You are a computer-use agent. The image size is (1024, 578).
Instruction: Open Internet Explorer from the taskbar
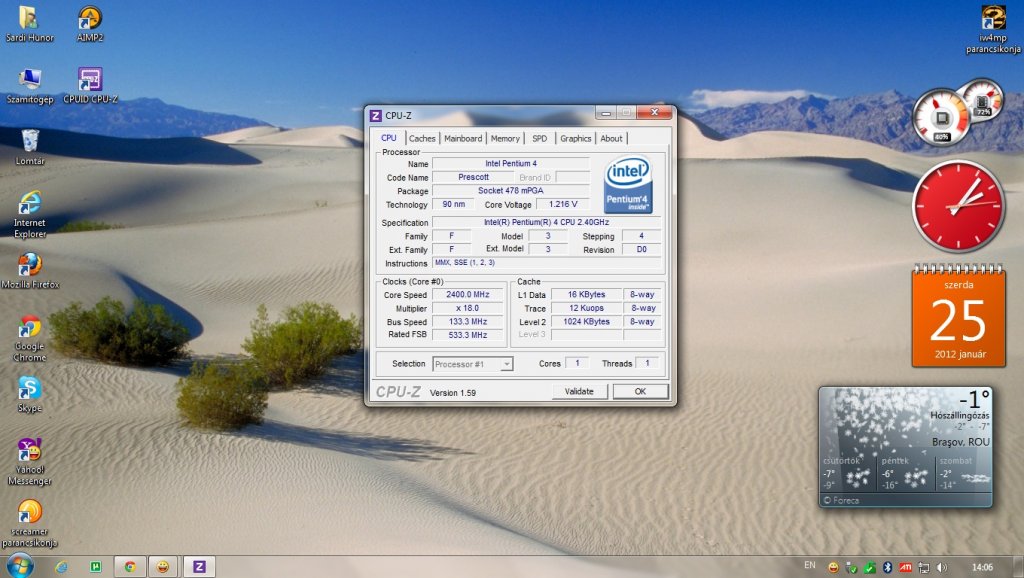tap(61, 567)
